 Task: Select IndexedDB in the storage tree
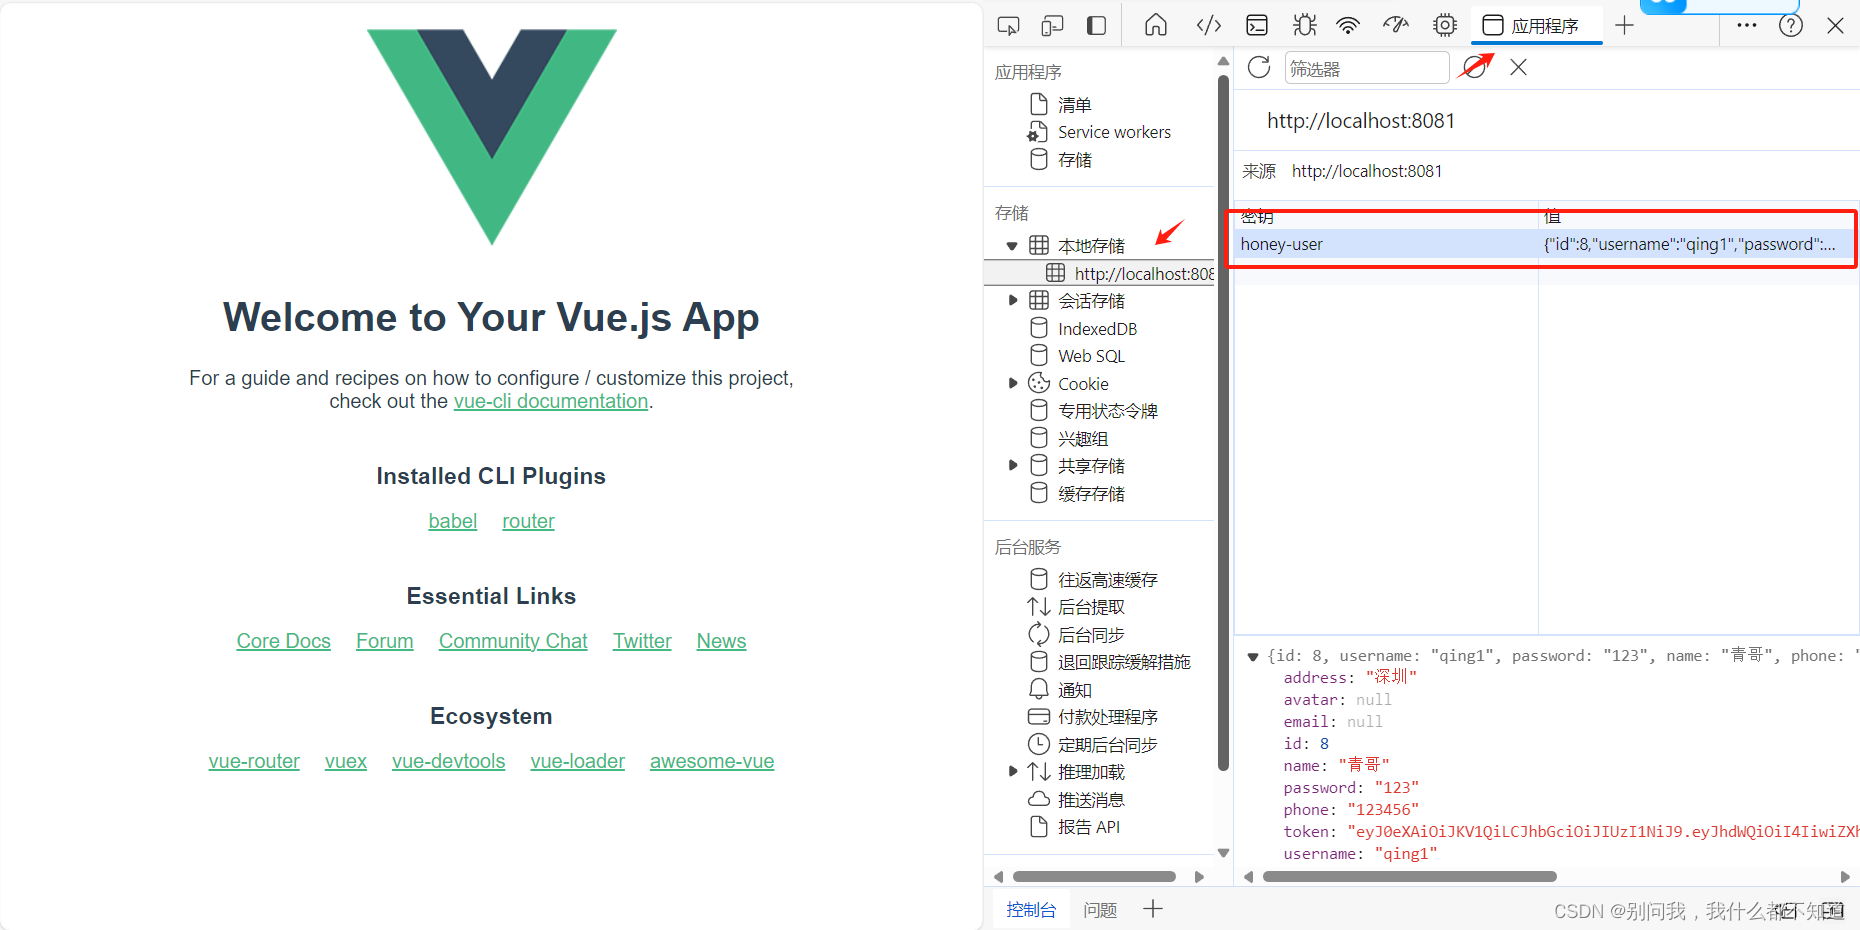tap(1097, 329)
